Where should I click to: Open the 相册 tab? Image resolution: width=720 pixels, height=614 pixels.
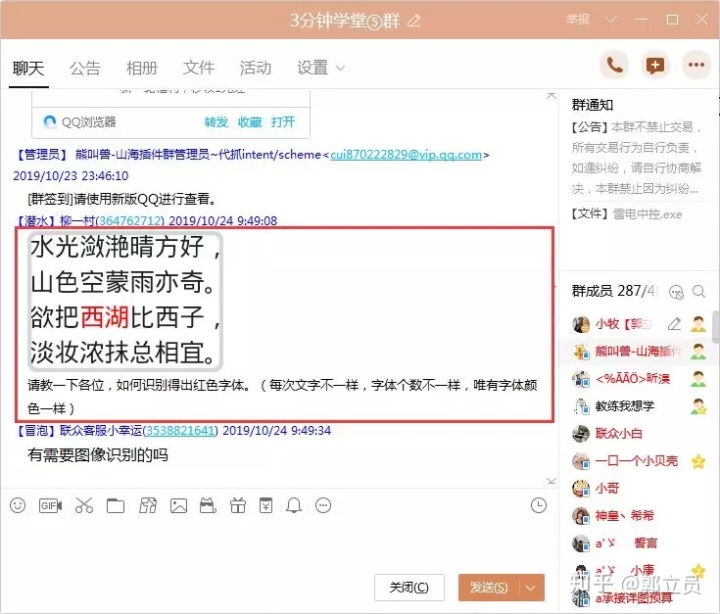click(142, 68)
